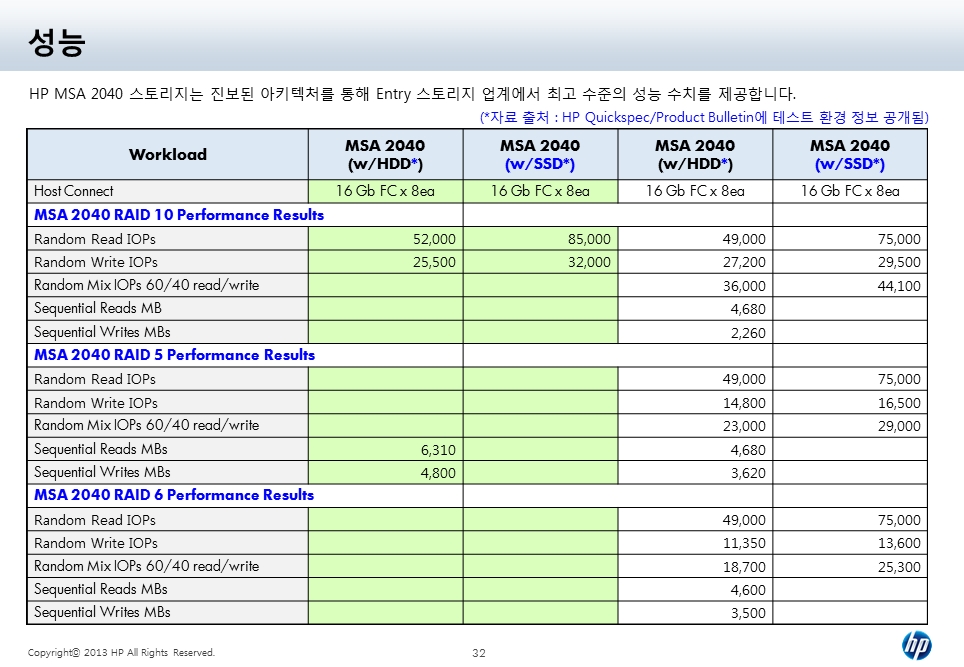The width and height of the screenshot is (964, 667).
Task: Click the 75,000 value in RAID 10 section
Action: click(850, 239)
